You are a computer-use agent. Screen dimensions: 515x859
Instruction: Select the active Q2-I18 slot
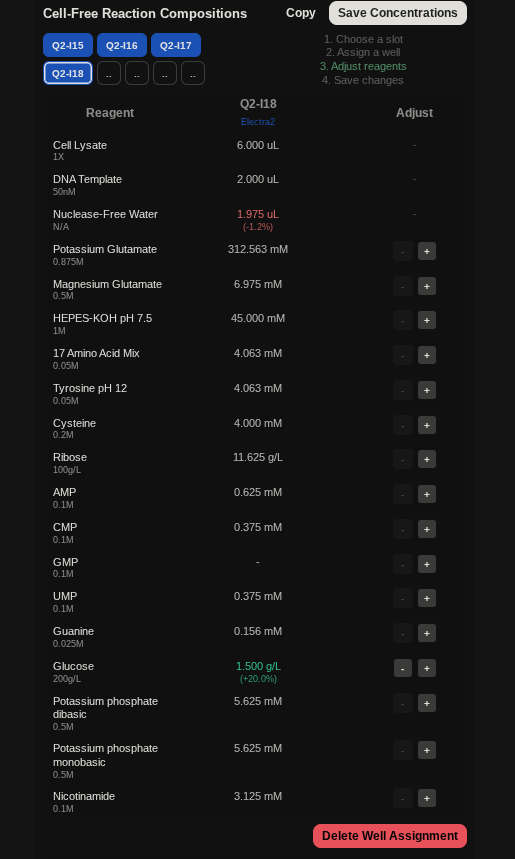tap(68, 73)
